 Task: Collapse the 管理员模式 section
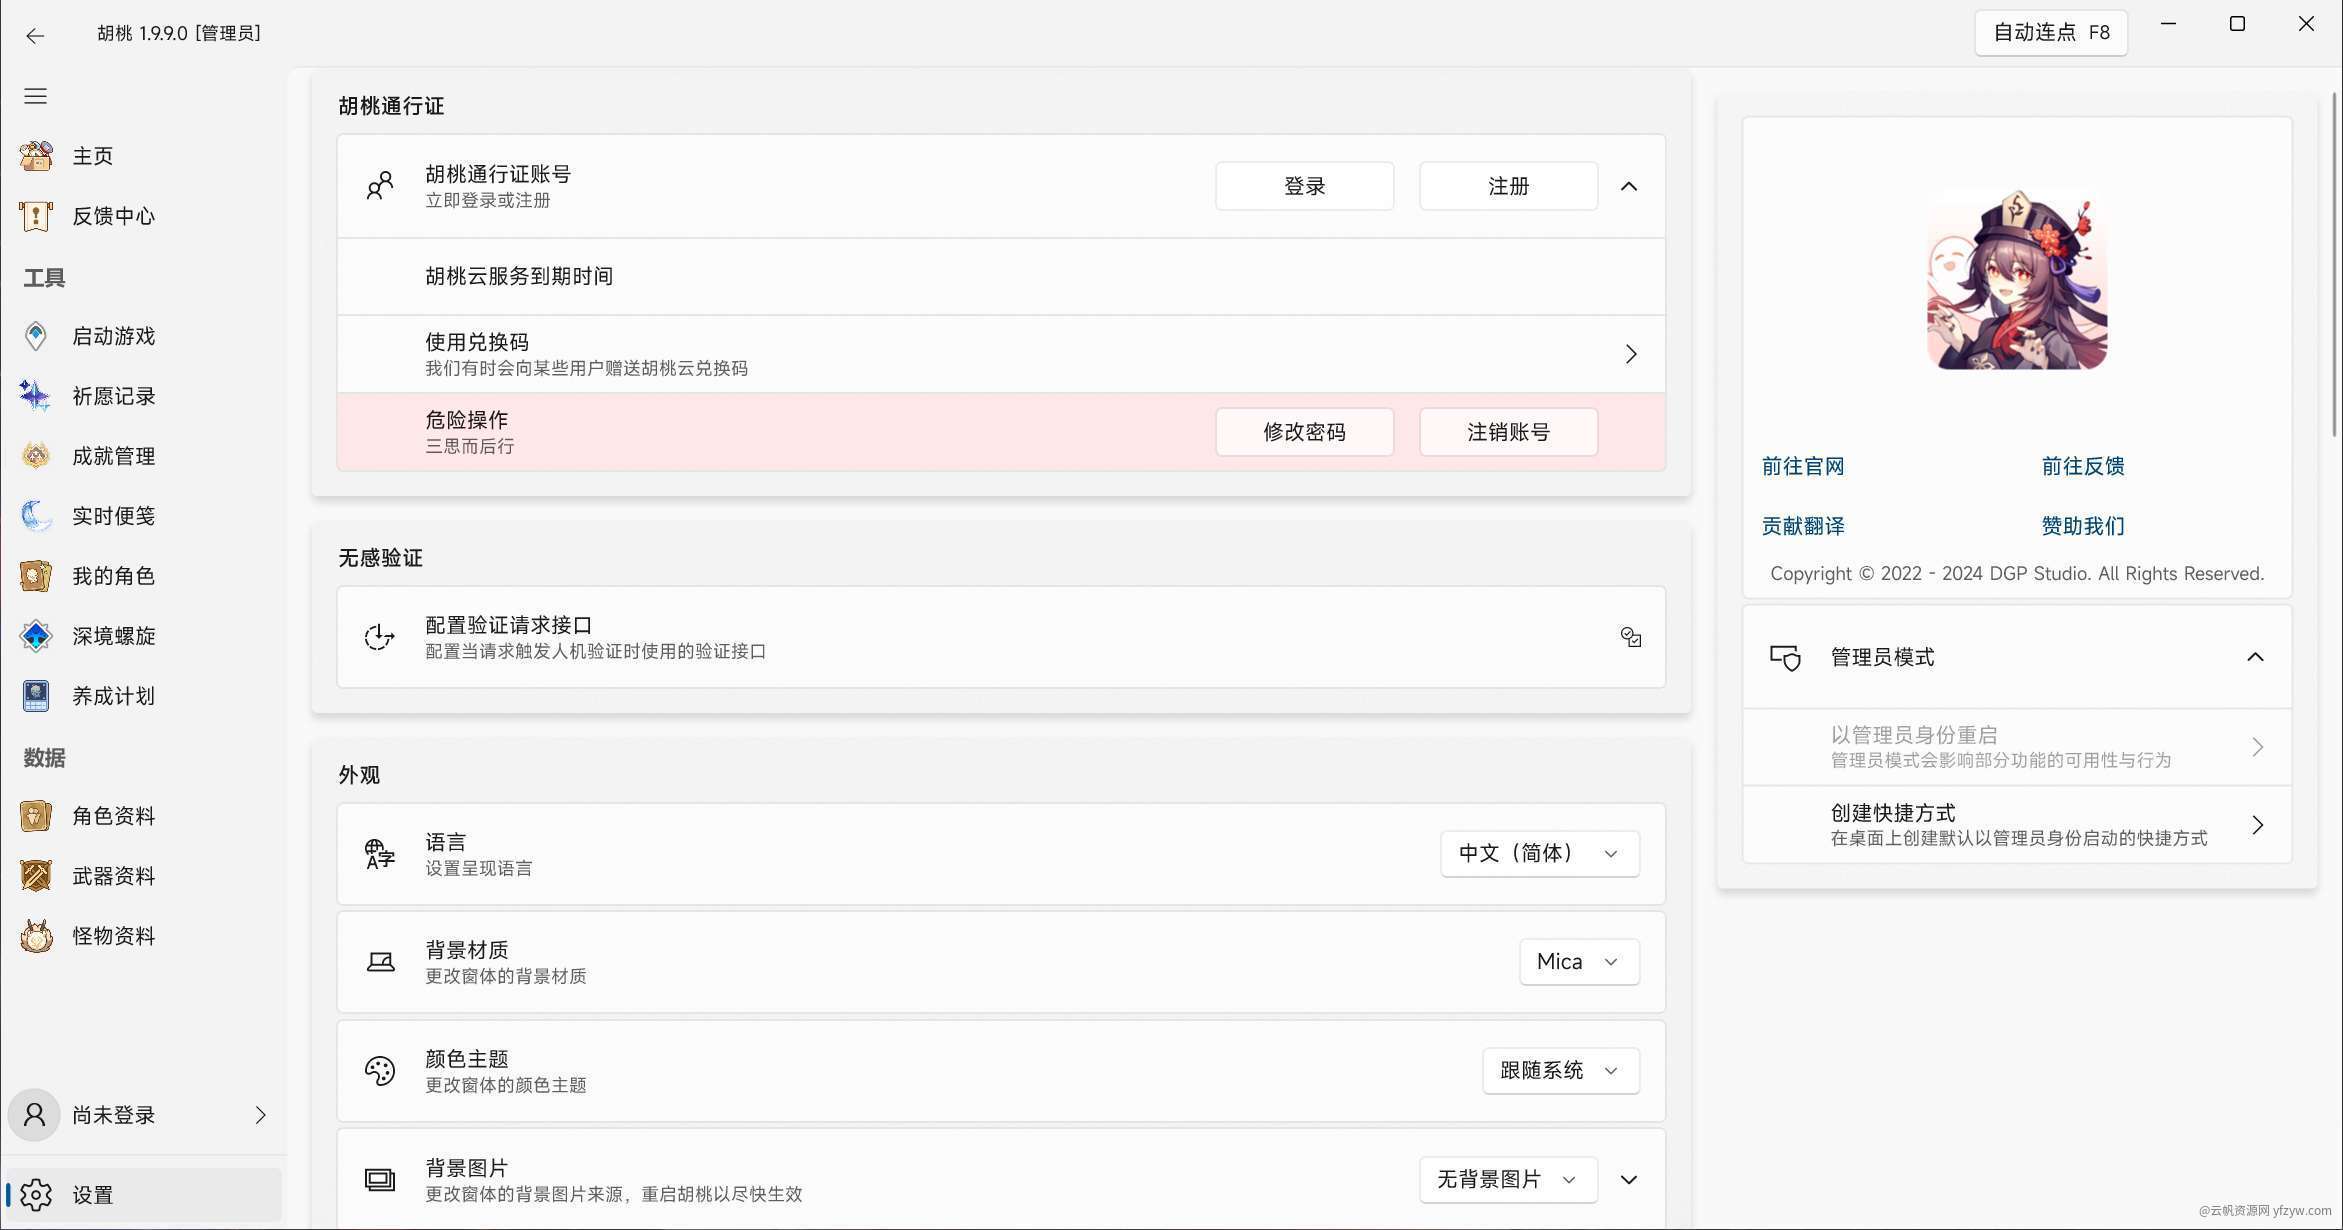coord(2255,657)
